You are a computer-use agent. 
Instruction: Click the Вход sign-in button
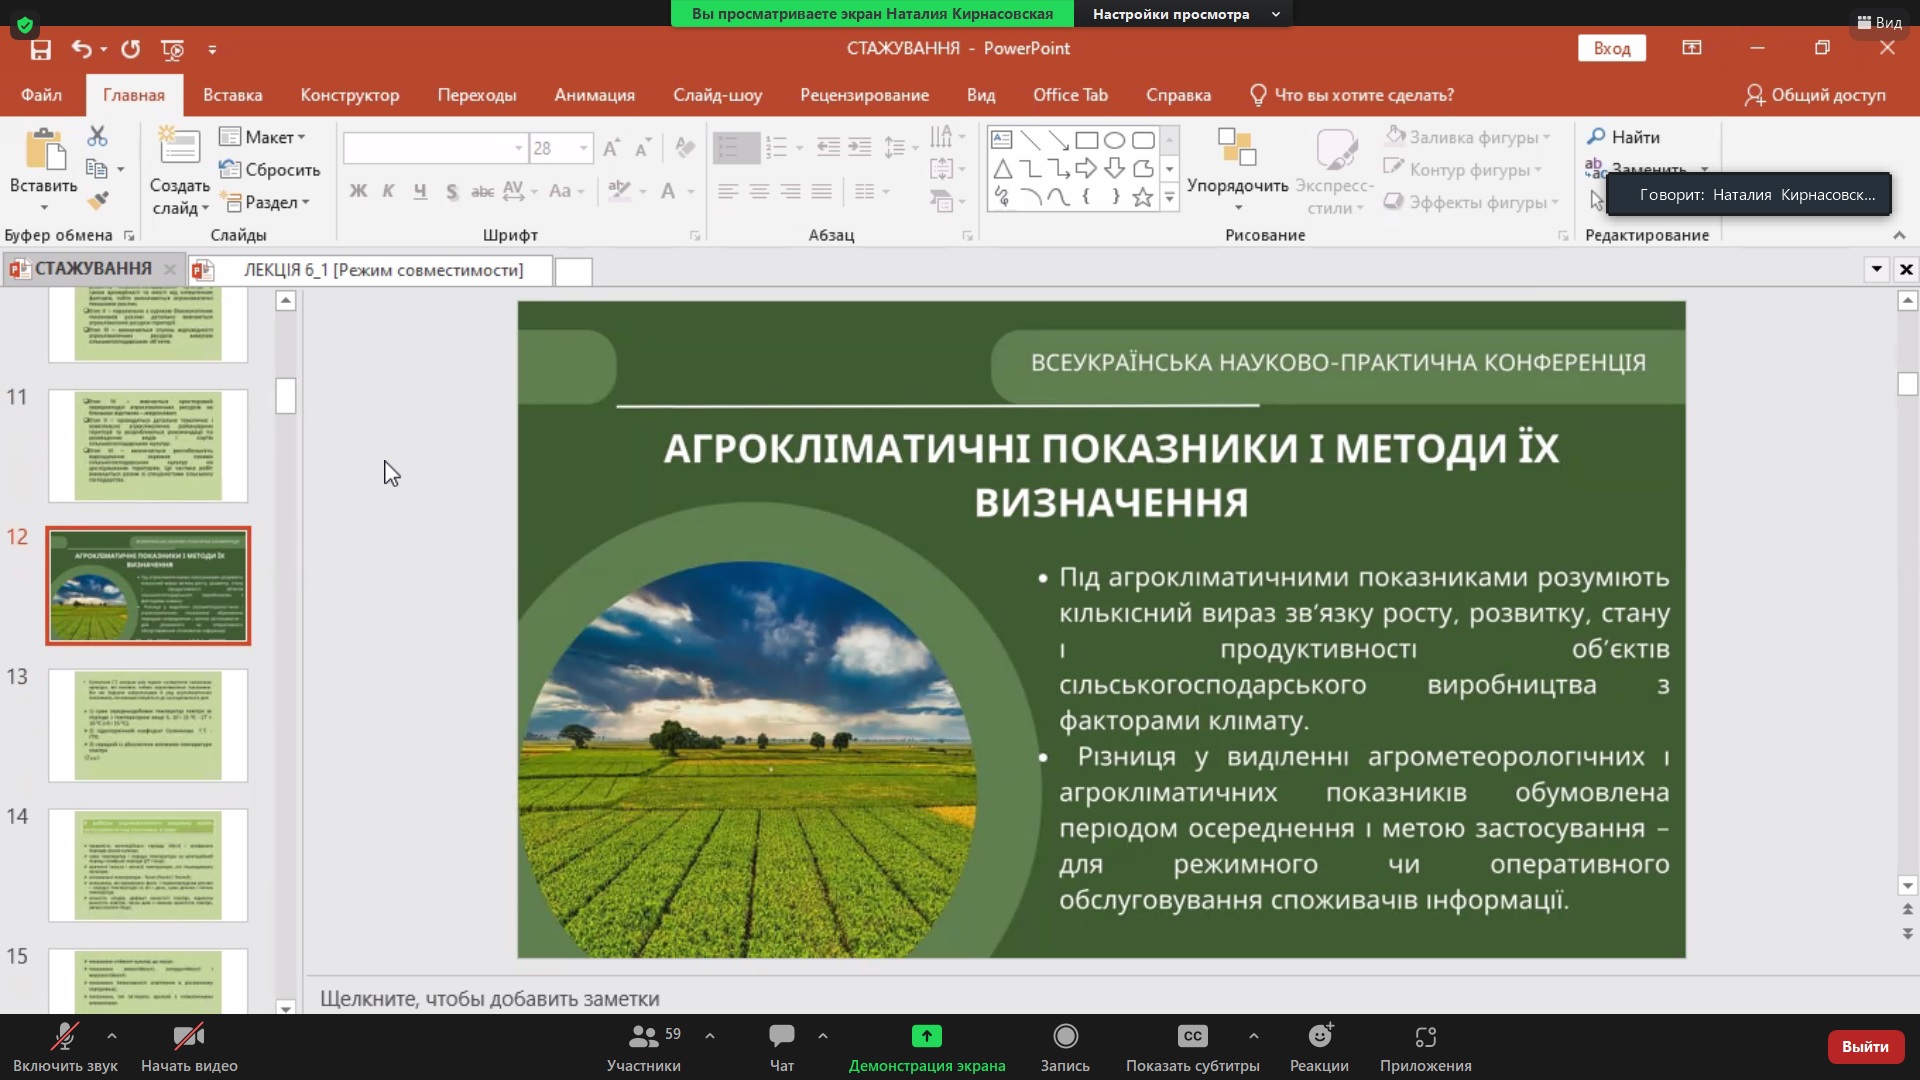tap(1611, 48)
